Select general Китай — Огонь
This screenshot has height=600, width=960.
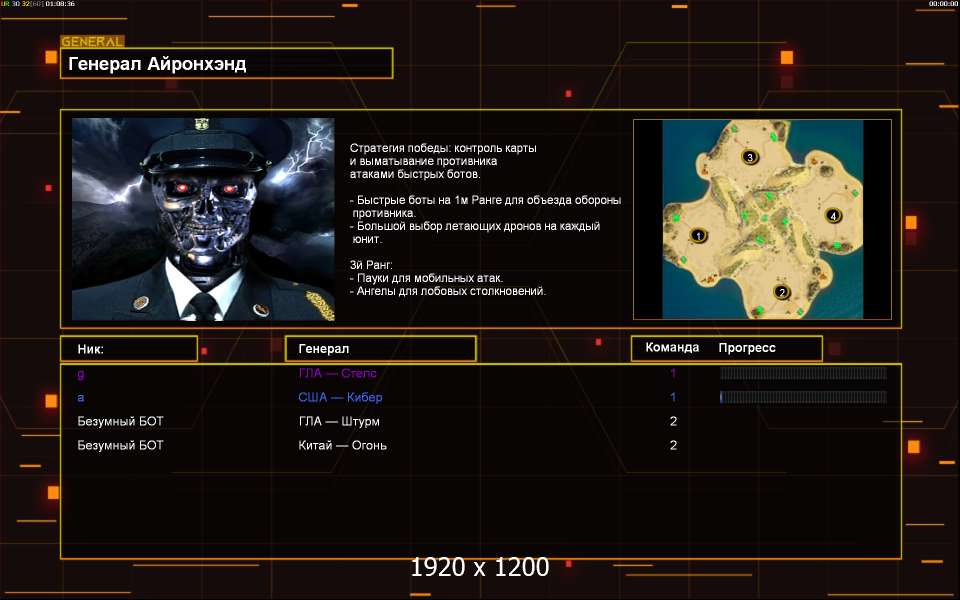342,445
